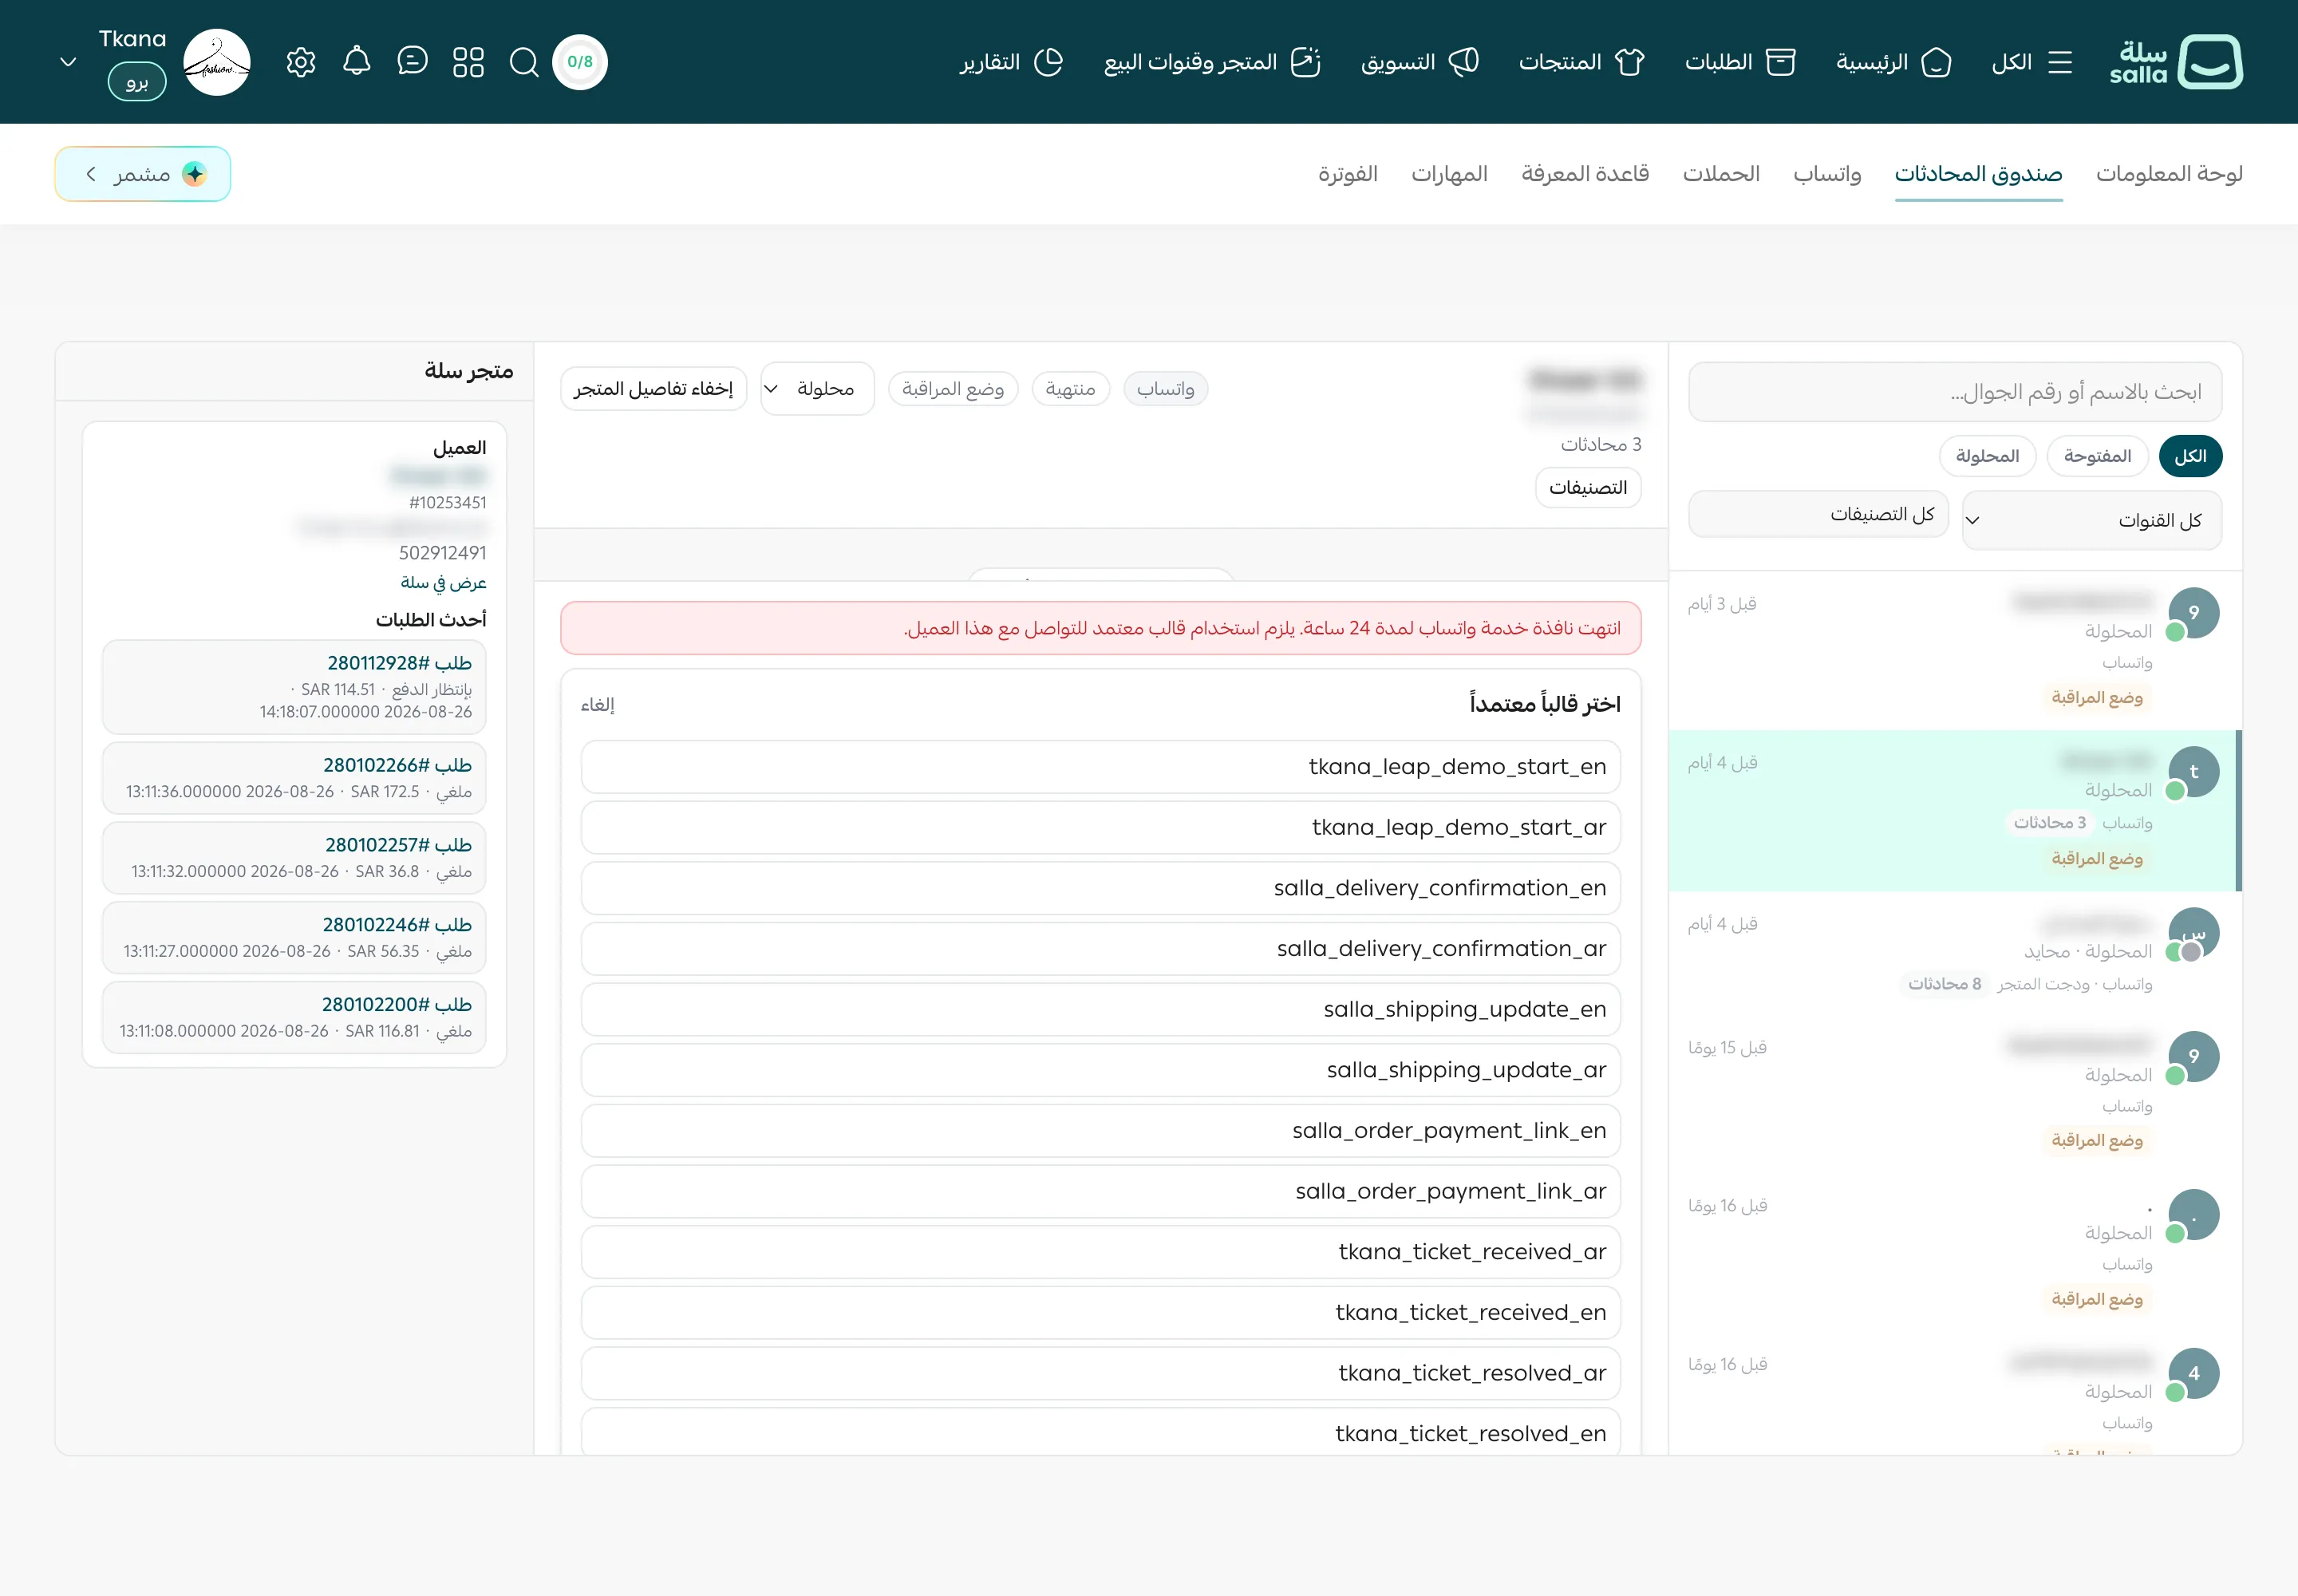Click إلغاء to cancel template selection
This screenshot has width=2298, height=1596.
click(x=597, y=705)
